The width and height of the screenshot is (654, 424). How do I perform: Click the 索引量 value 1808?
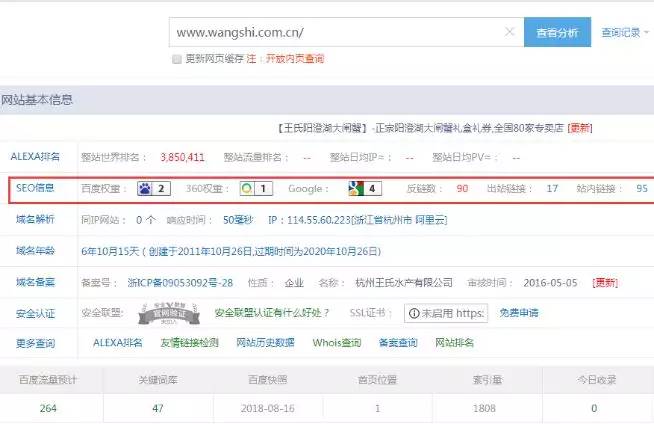click(486, 408)
